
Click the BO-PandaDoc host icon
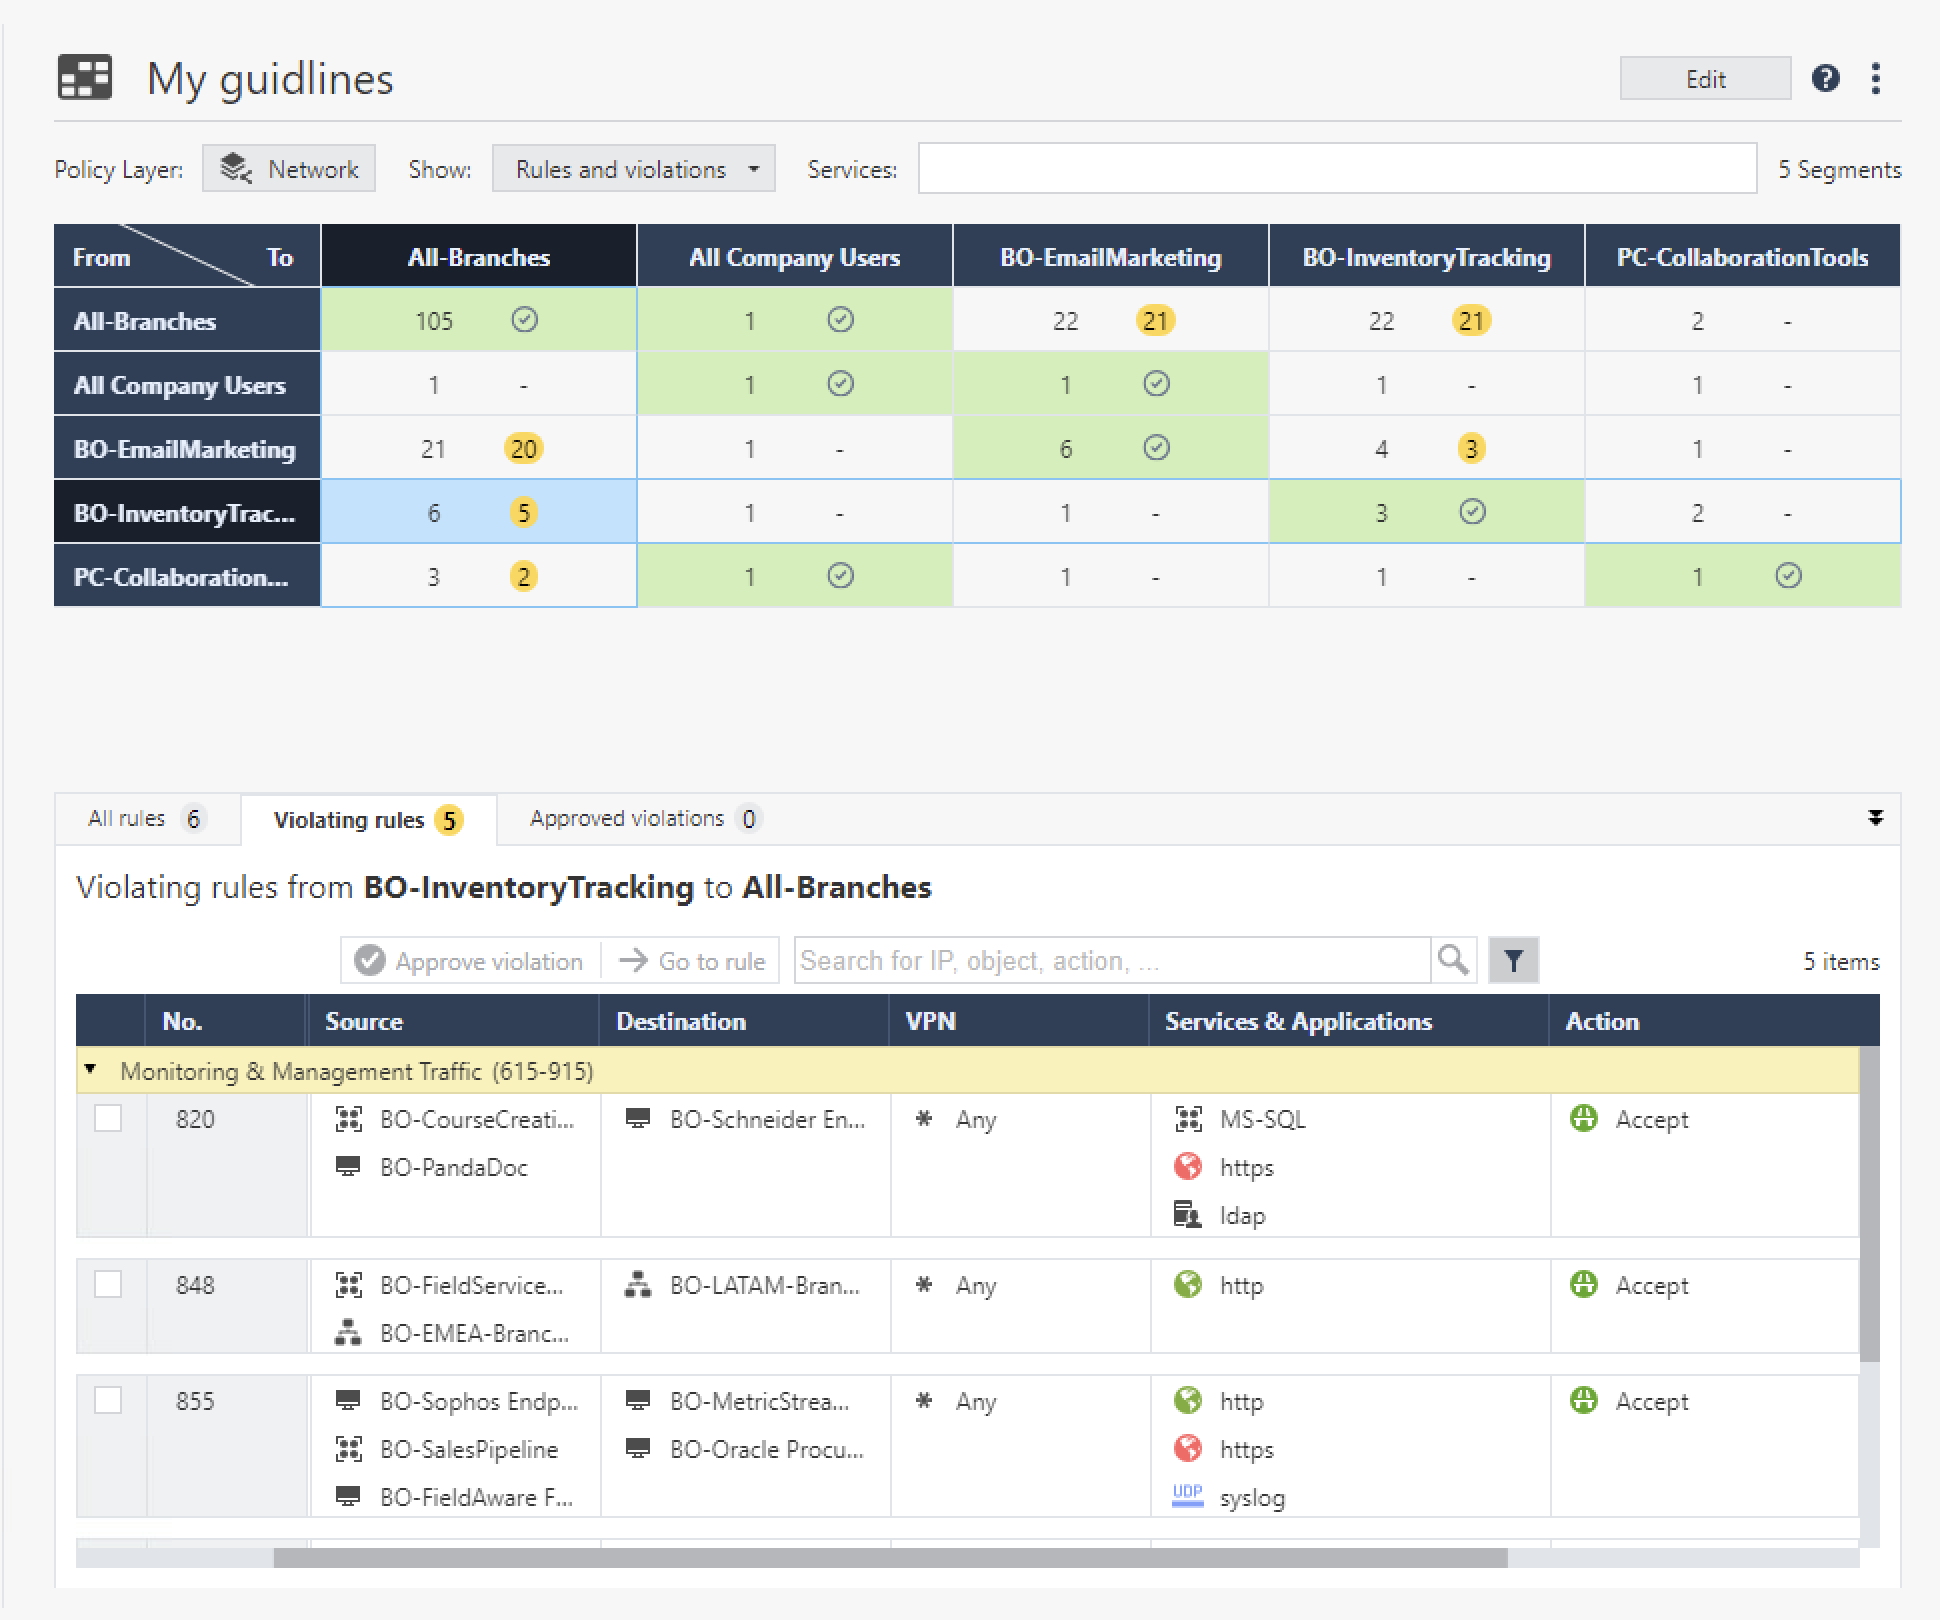click(348, 1166)
